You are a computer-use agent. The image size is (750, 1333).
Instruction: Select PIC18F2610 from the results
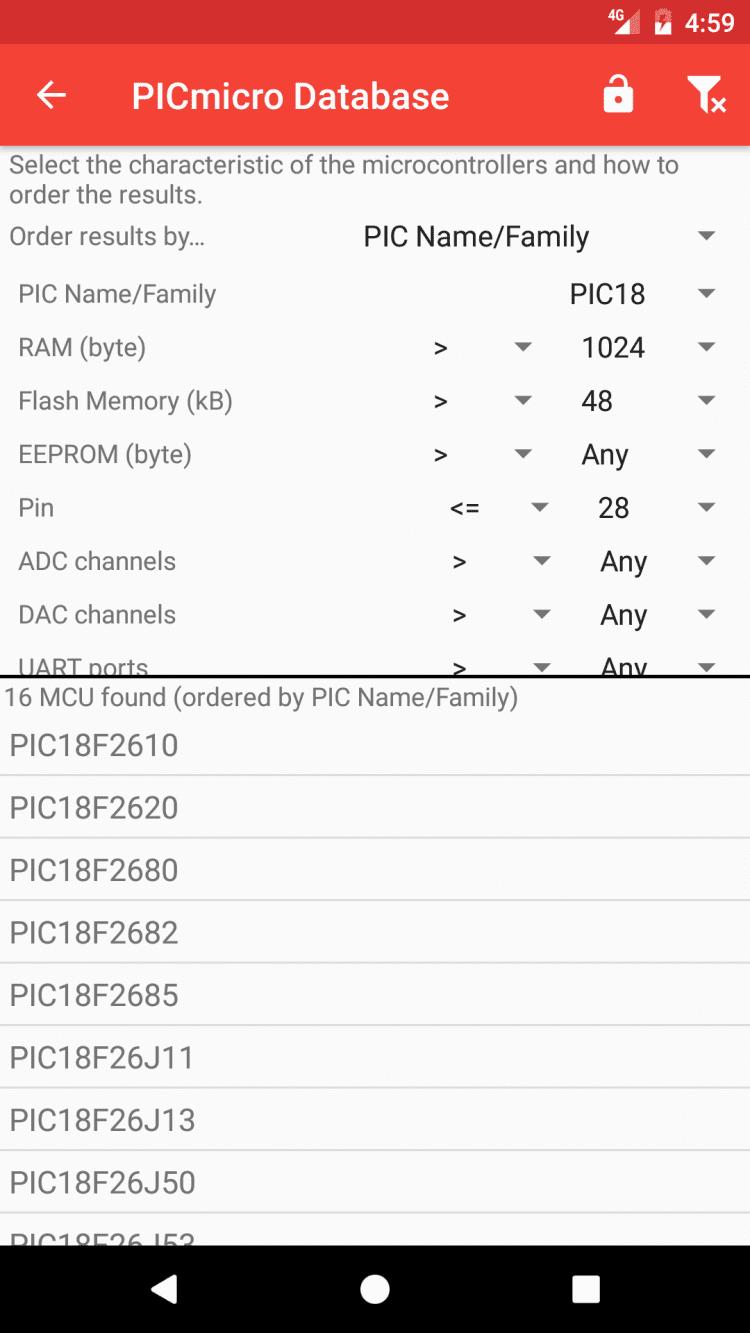pos(375,745)
